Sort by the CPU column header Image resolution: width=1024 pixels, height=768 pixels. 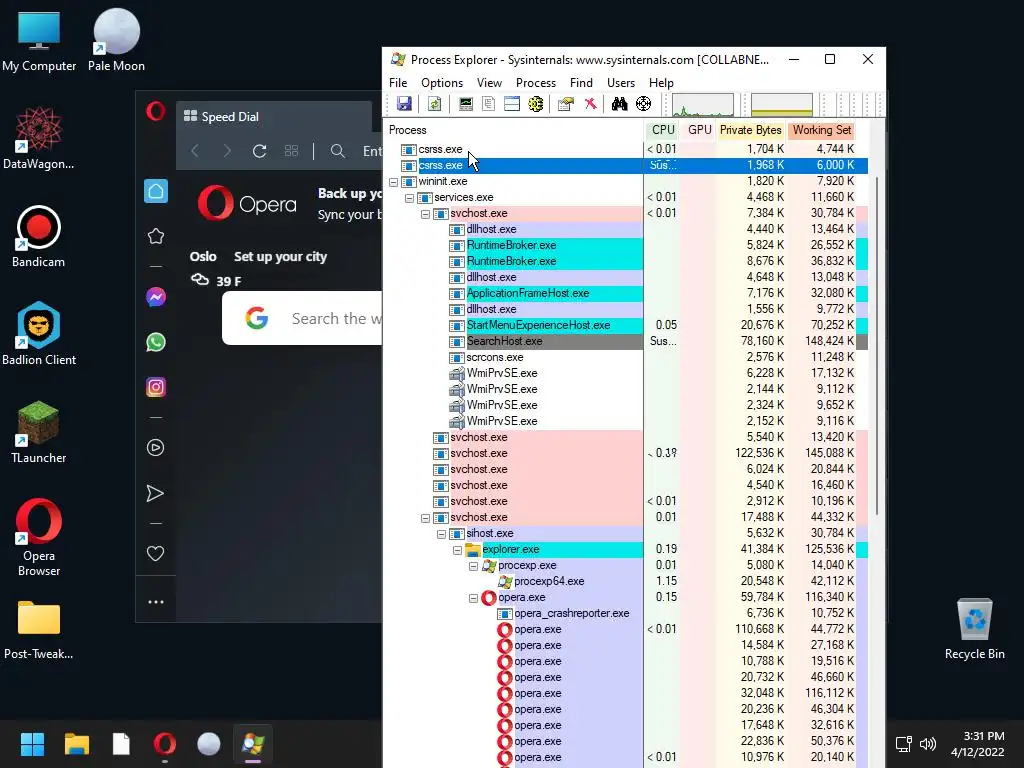(662, 130)
